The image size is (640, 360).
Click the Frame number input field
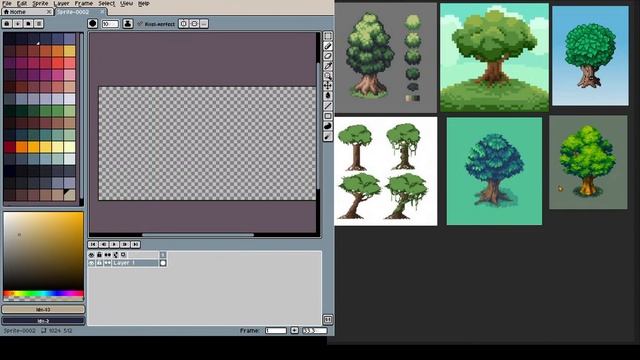point(276,330)
